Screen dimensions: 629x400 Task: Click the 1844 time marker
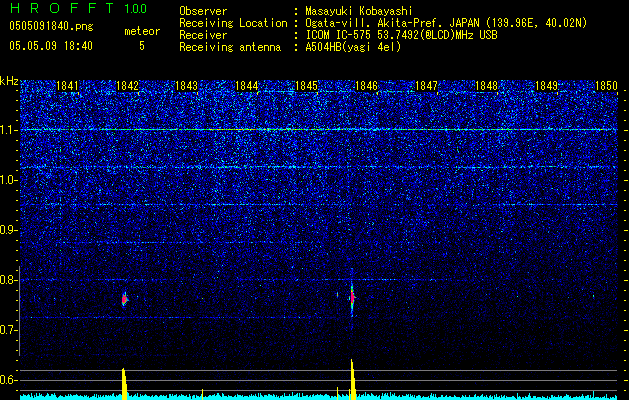click(247, 85)
